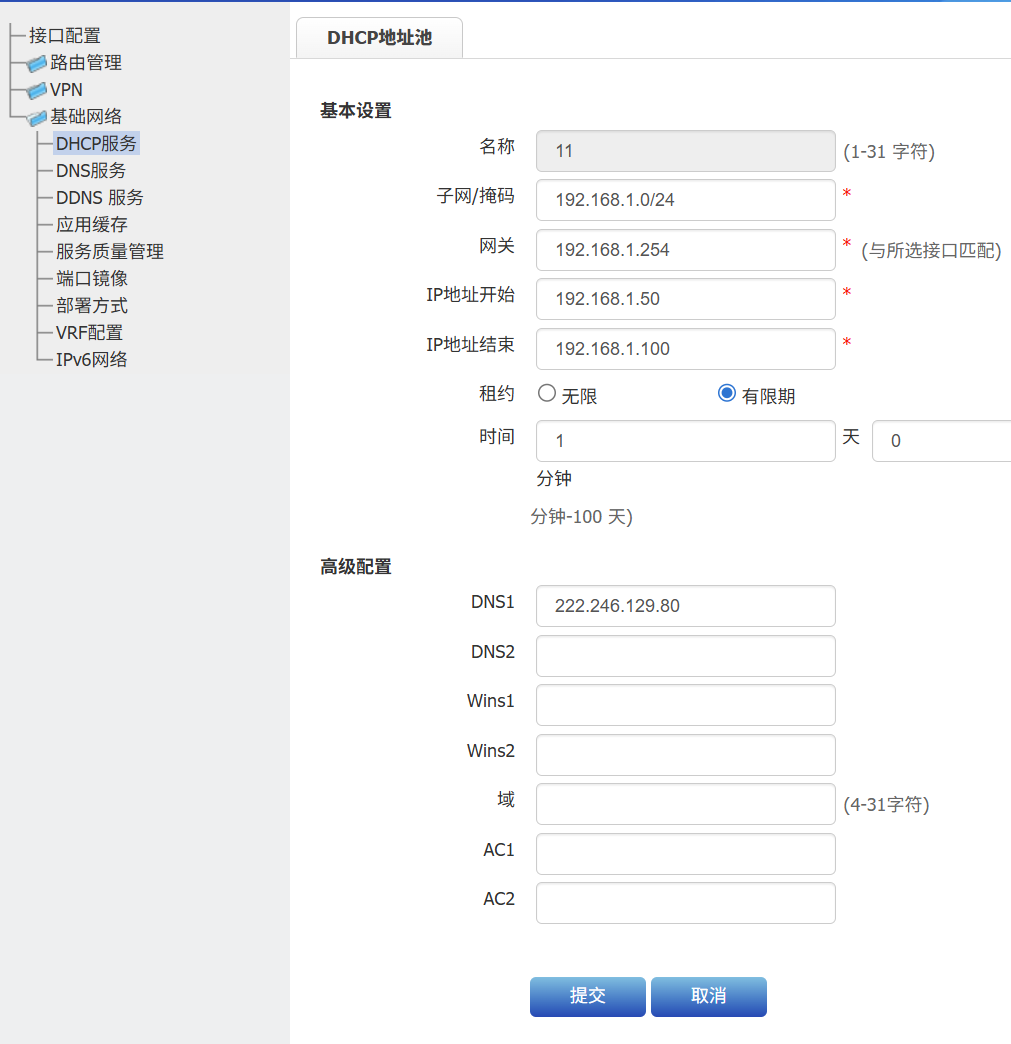Click the (1-31 字符) hint text
Image resolution: width=1011 pixels, height=1044 pixels.
point(889,152)
